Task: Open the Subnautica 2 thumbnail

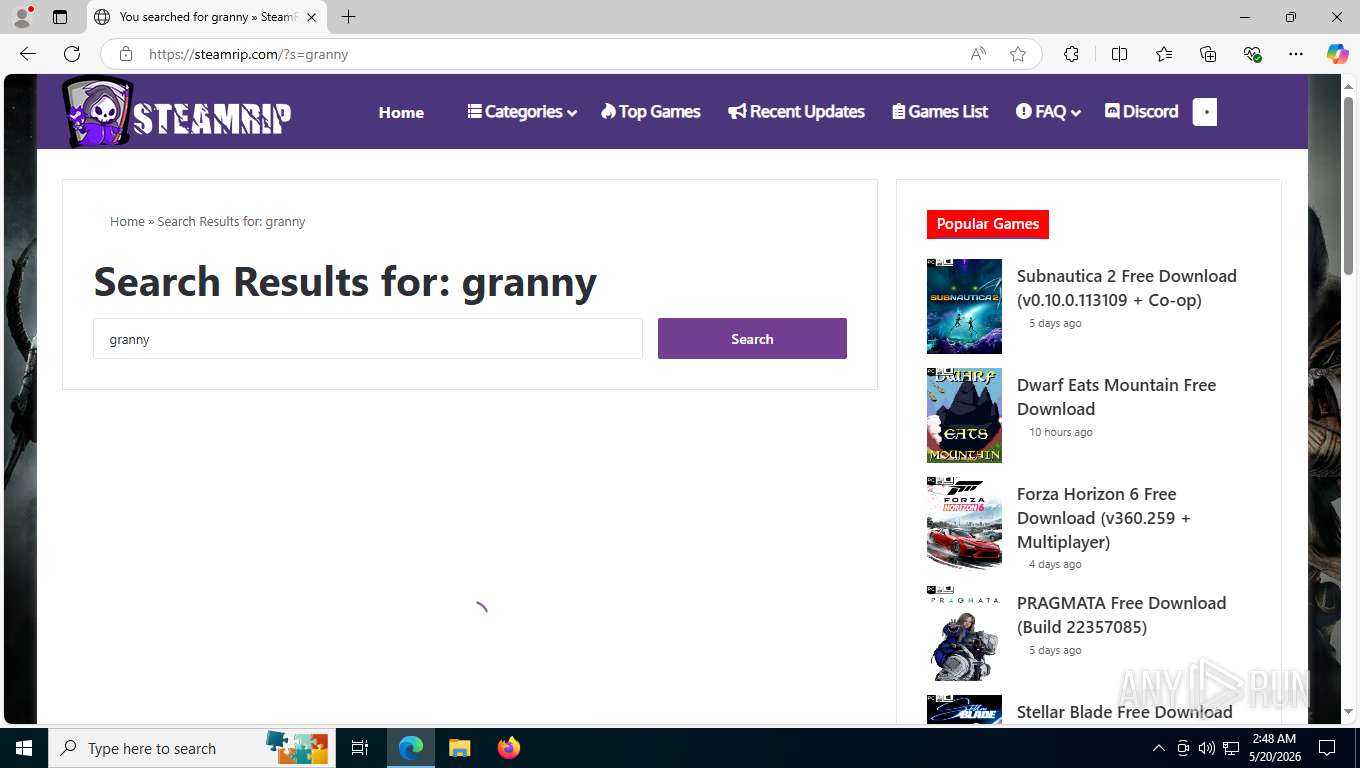Action: pyautogui.click(x=964, y=306)
